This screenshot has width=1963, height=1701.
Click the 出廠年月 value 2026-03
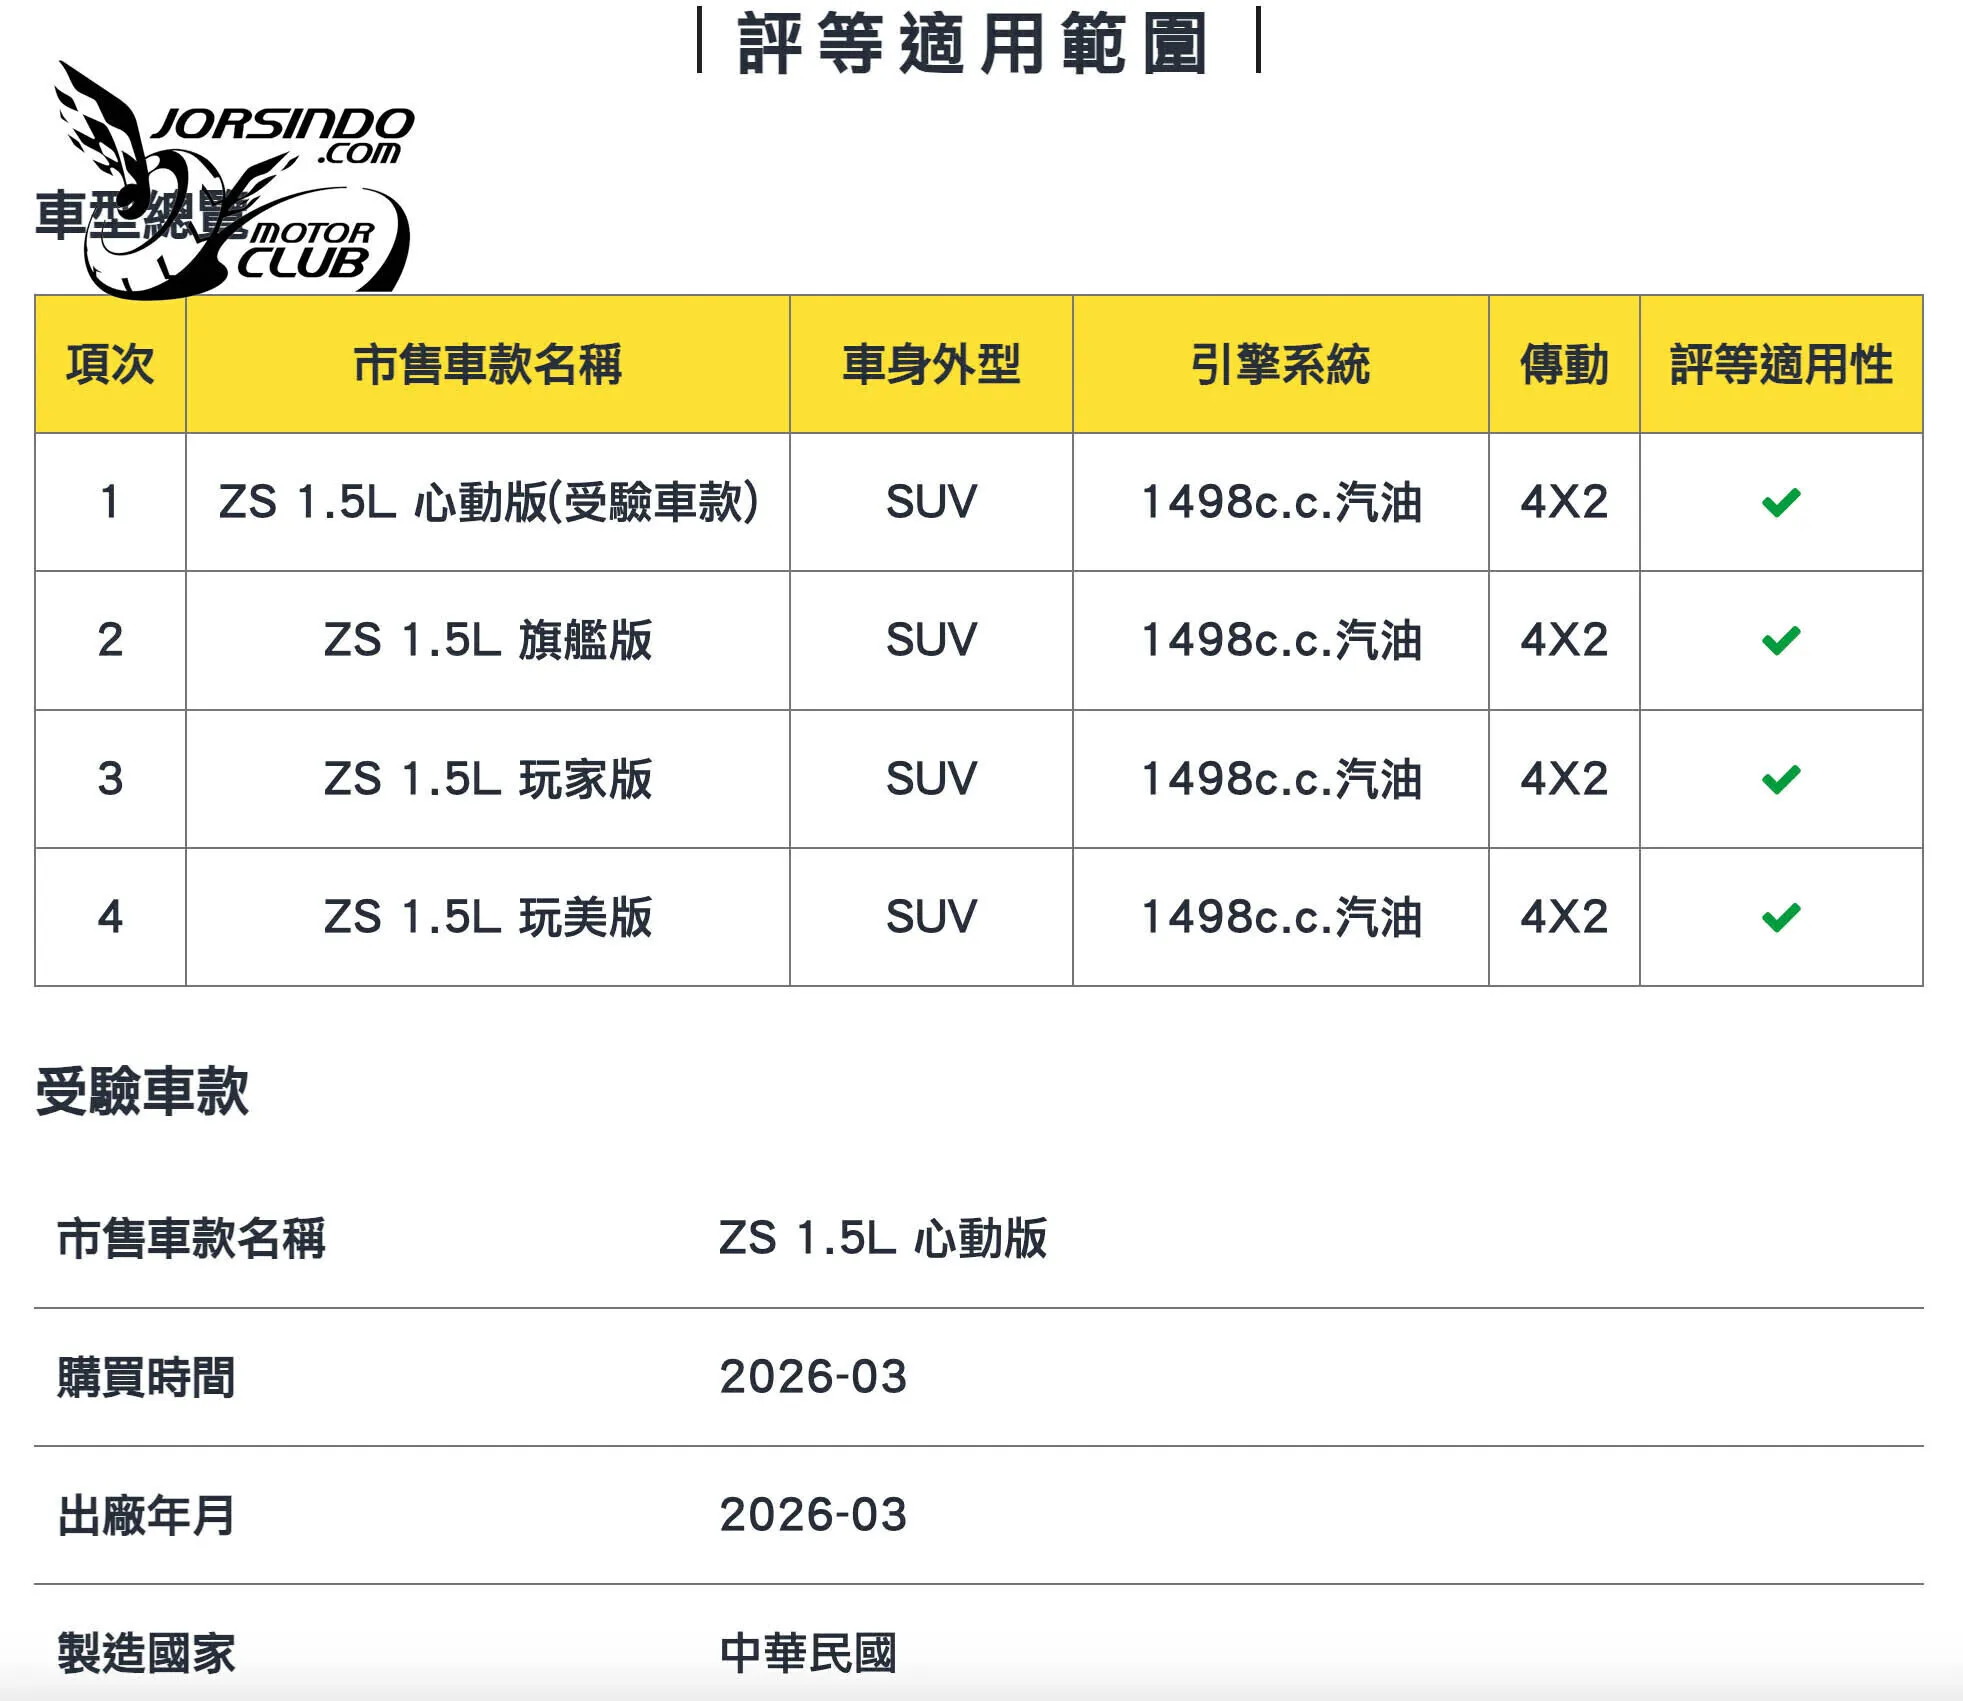(813, 1515)
